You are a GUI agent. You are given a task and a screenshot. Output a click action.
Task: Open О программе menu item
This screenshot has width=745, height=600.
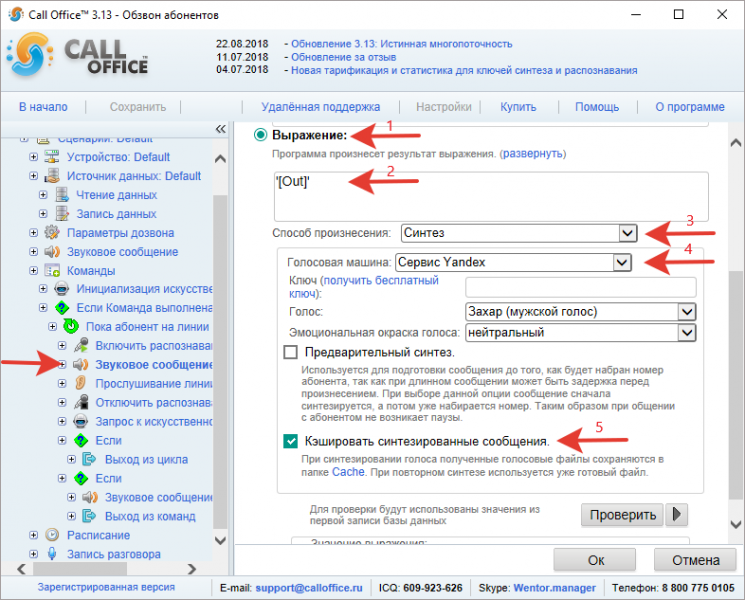pyautogui.click(x=690, y=107)
